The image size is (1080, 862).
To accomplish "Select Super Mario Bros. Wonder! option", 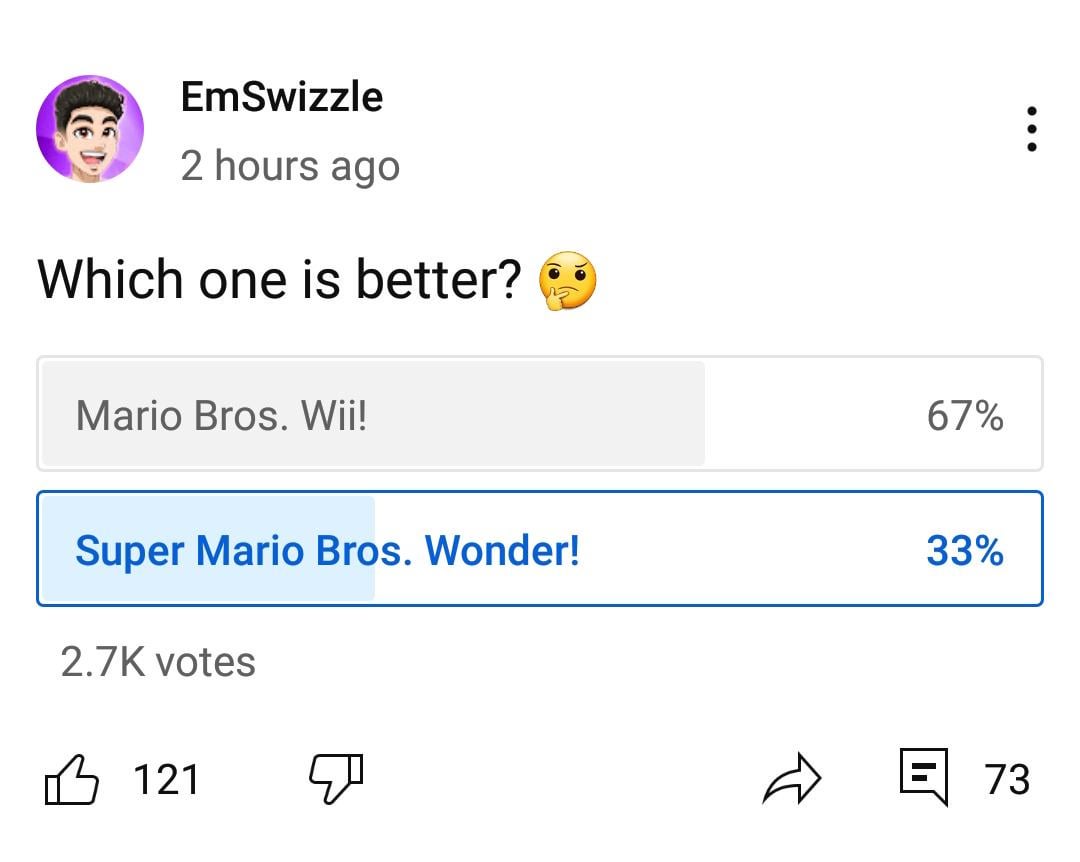I will 327,550.
